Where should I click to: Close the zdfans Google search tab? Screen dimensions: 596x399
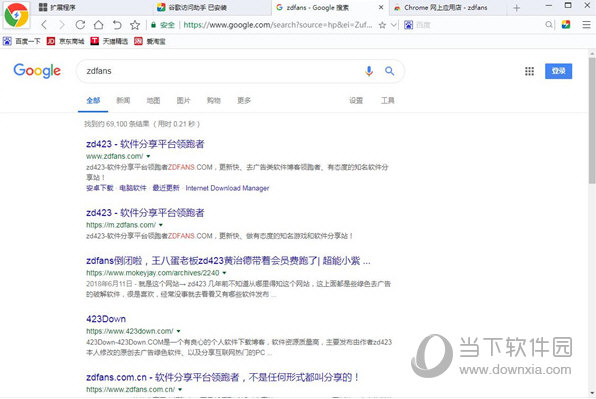click(x=381, y=8)
